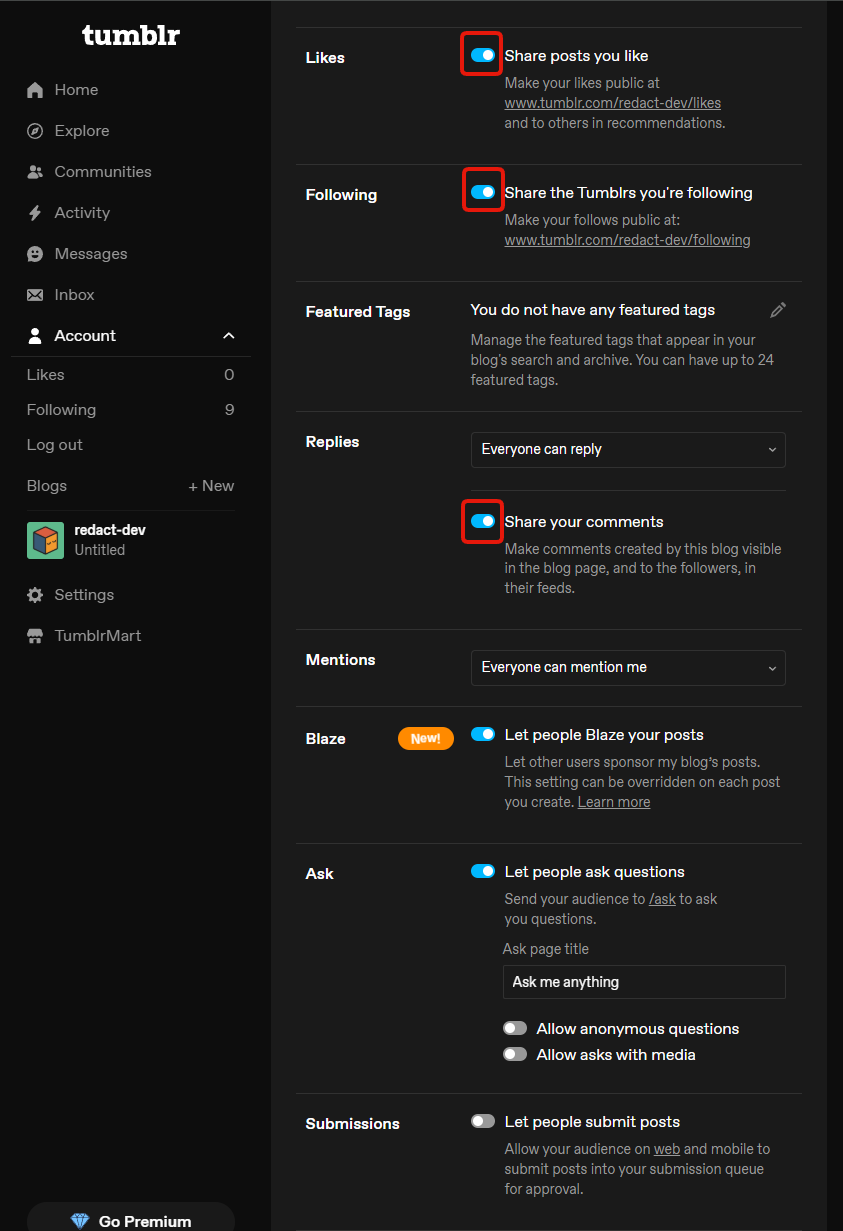Open Messages from sidebar
Viewport: 843px width, 1231px height.
pyautogui.click(x=91, y=254)
